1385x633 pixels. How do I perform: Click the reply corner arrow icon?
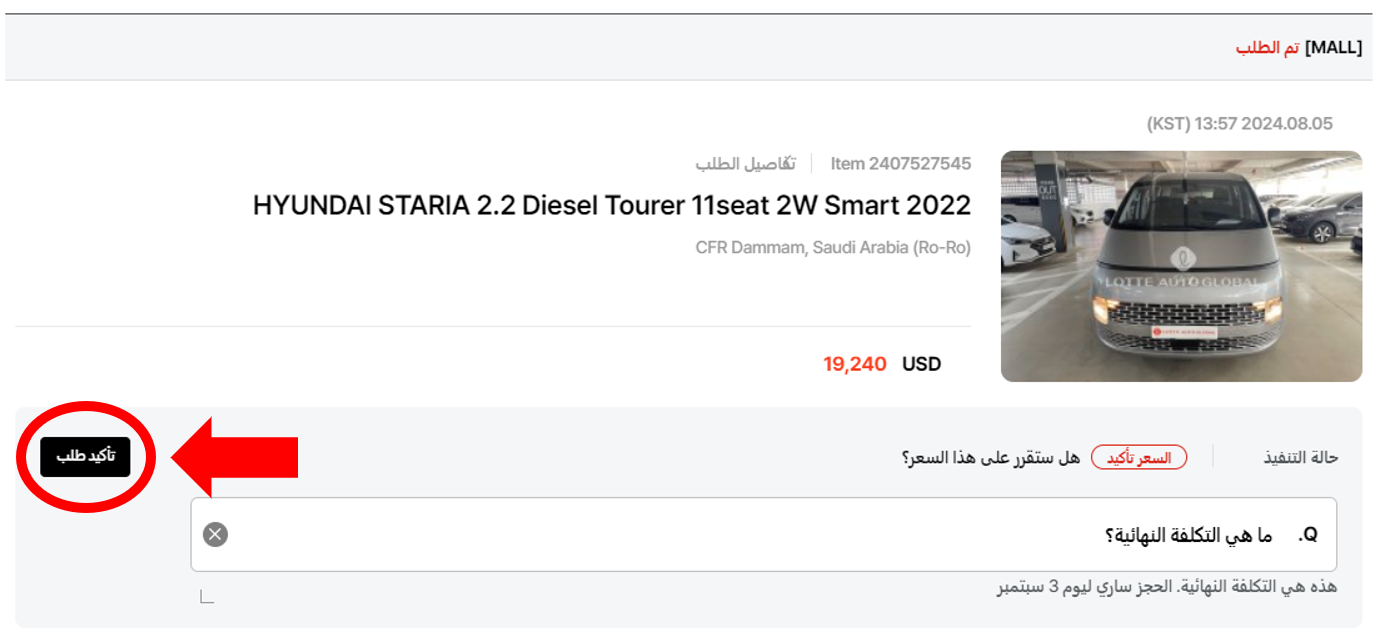point(207,597)
